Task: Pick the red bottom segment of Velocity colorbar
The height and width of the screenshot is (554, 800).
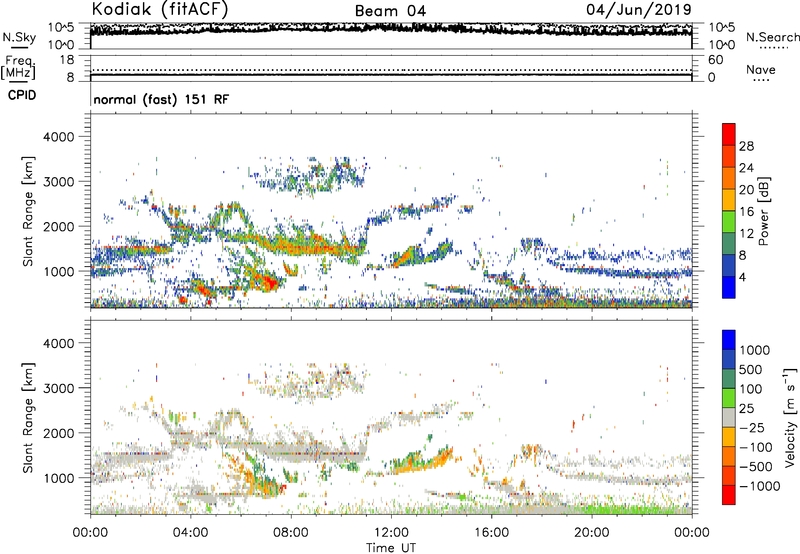Action: [x=729, y=495]
